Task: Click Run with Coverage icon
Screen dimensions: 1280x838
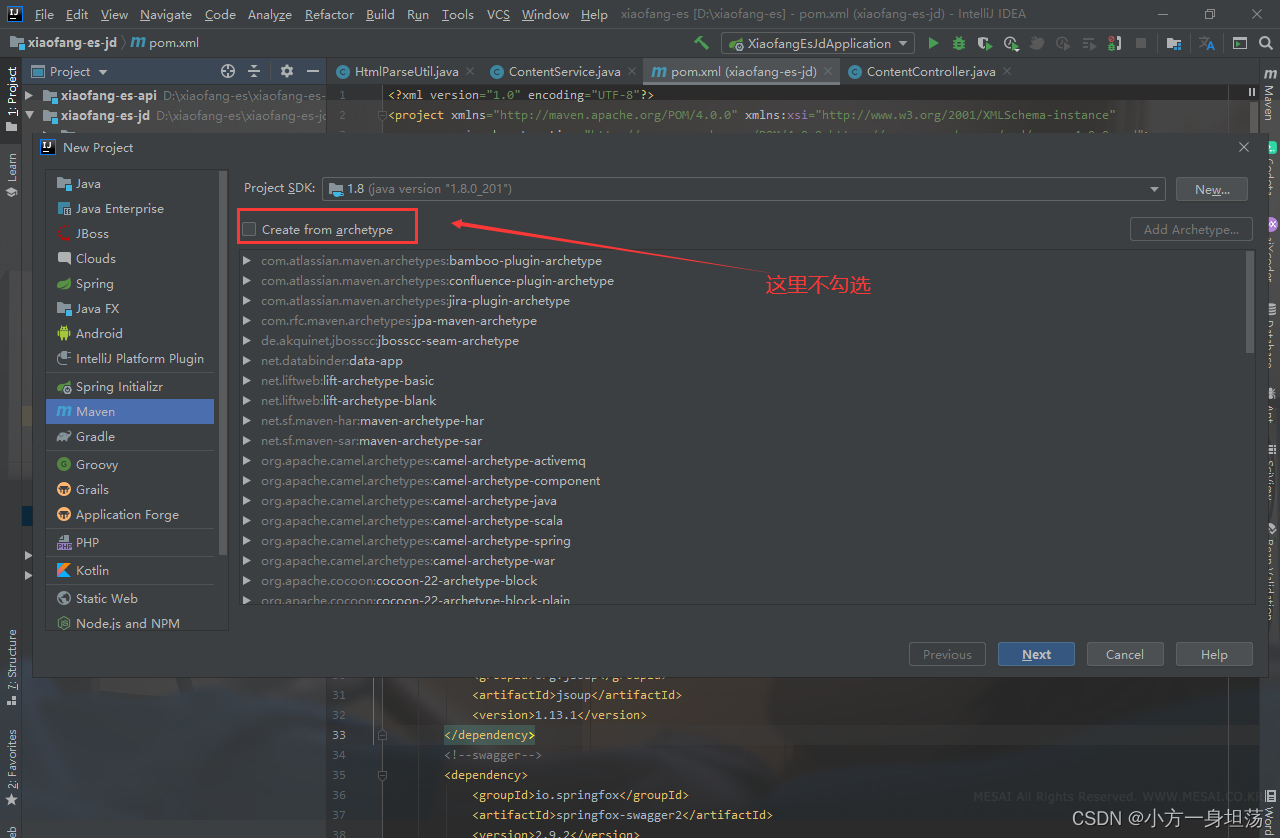Action: point(985,43)
